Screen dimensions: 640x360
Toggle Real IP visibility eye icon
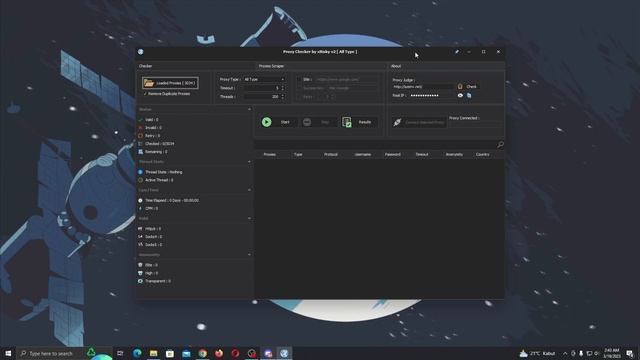coord(460,96)
